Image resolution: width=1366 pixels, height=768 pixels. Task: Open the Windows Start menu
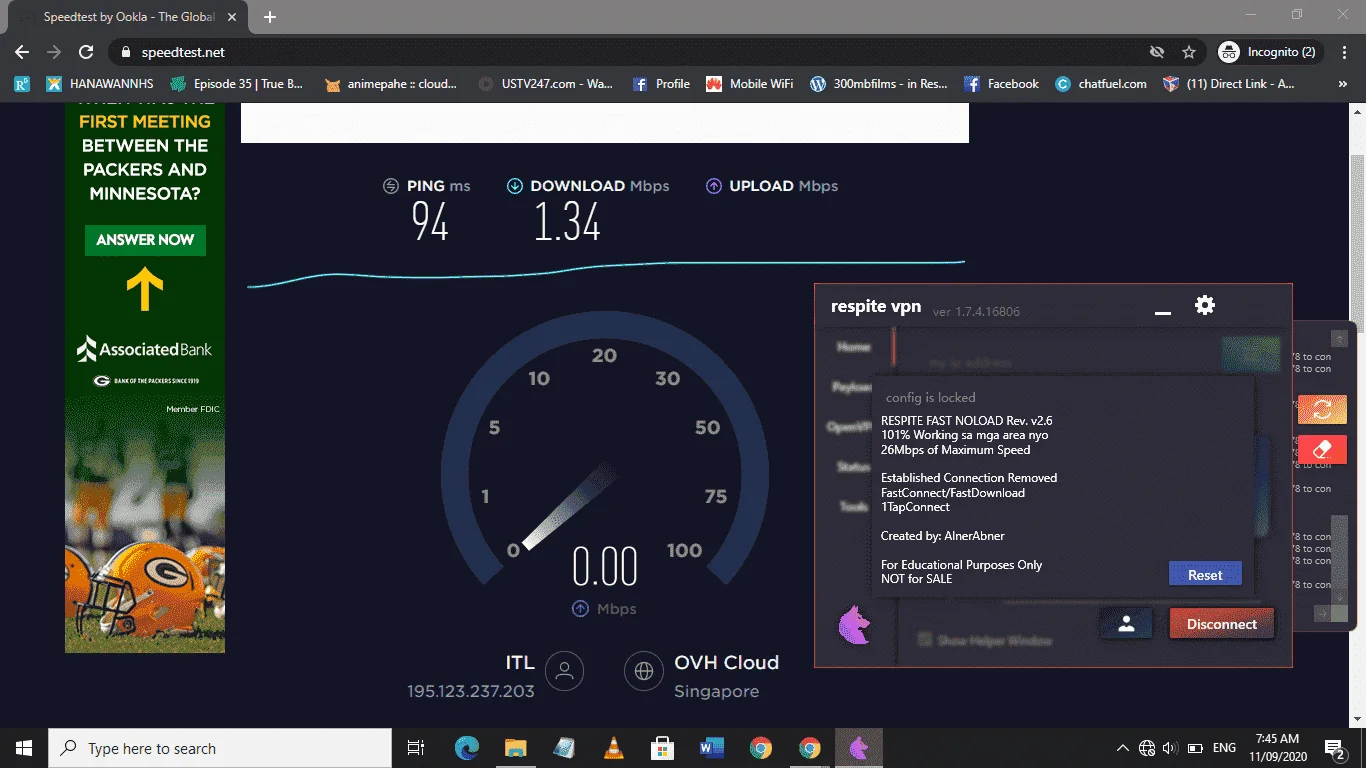24,748
